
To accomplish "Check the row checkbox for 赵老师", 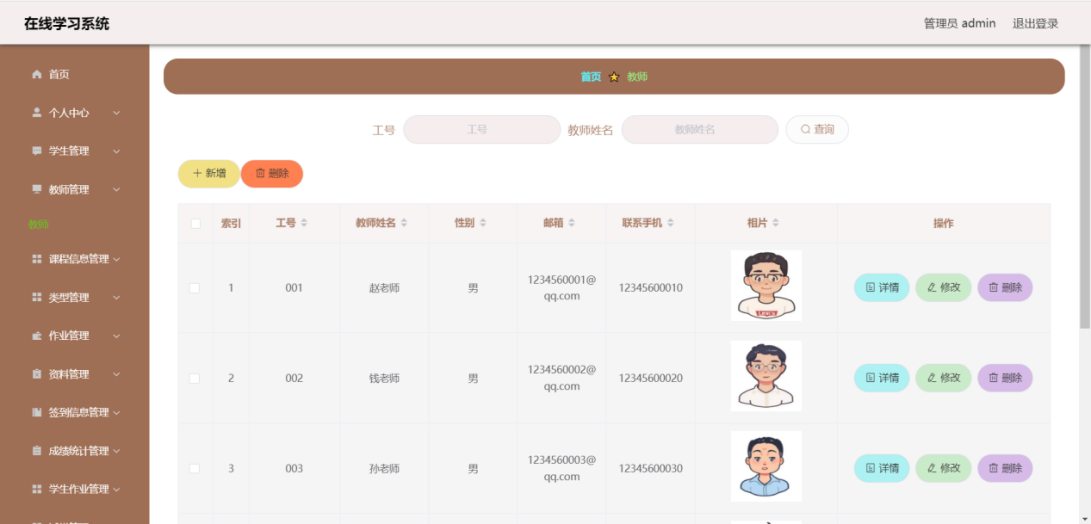I will pyautogui.click(x=195, y=288).
